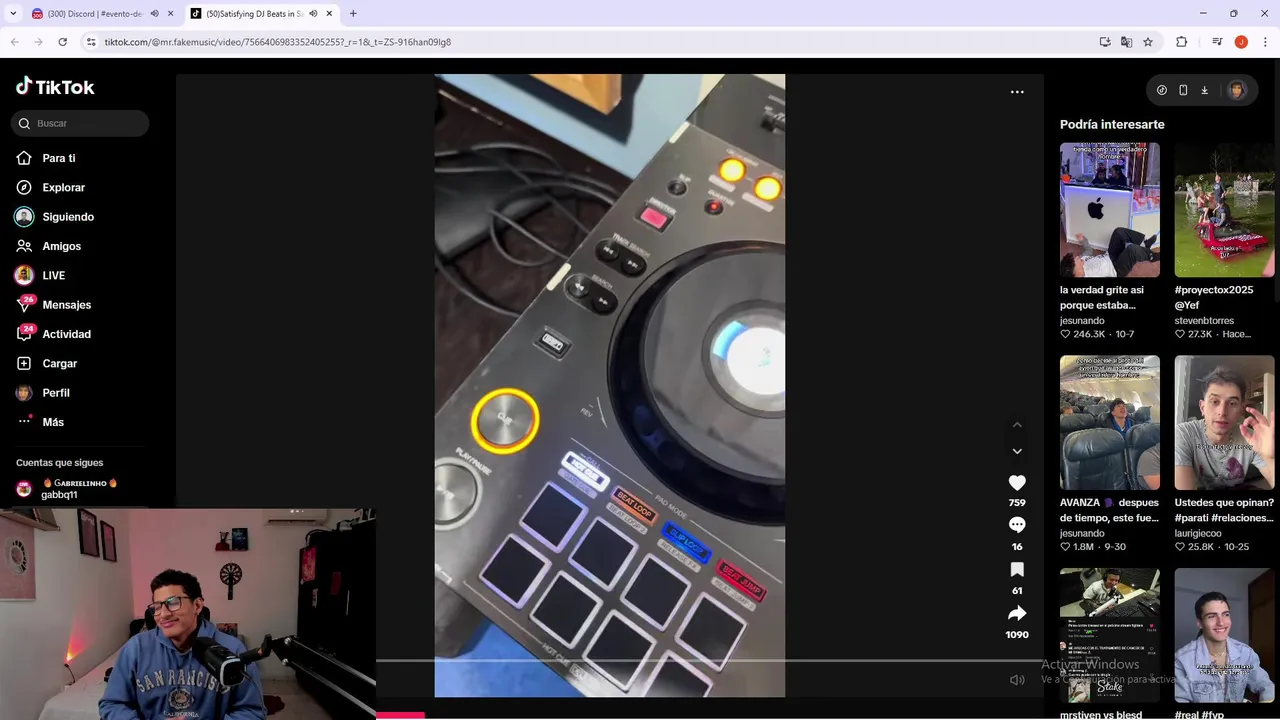The width and height of the screenshot is (1280, 720).
Task: Open 'mrstiven vs blesd' video thumbnail
Action: point(1110,636)
